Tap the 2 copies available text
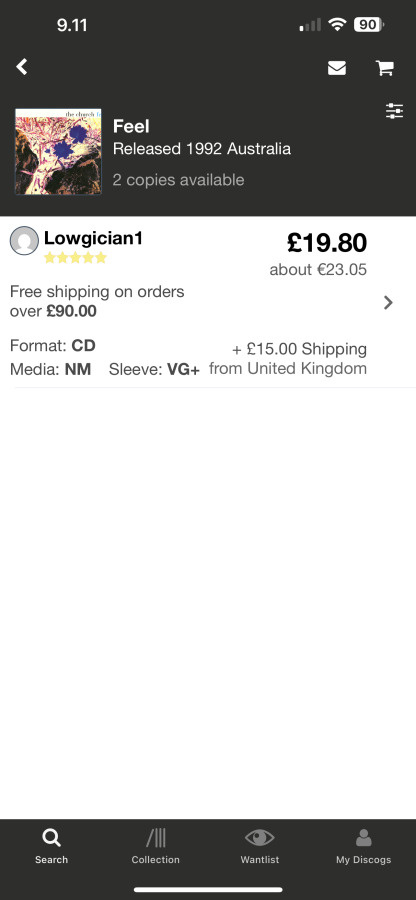 pos(178,180)
